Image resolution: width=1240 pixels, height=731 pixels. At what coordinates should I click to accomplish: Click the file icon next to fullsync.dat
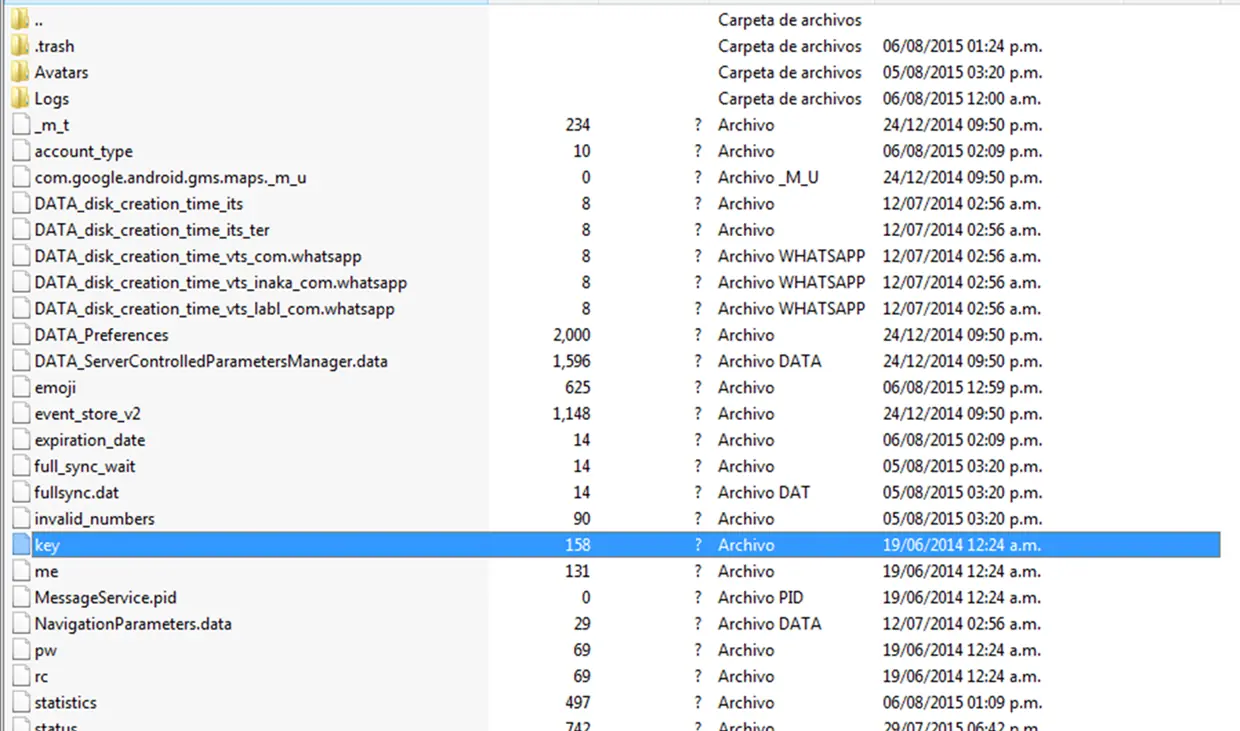pyautogui.click(x=21, y=492)
